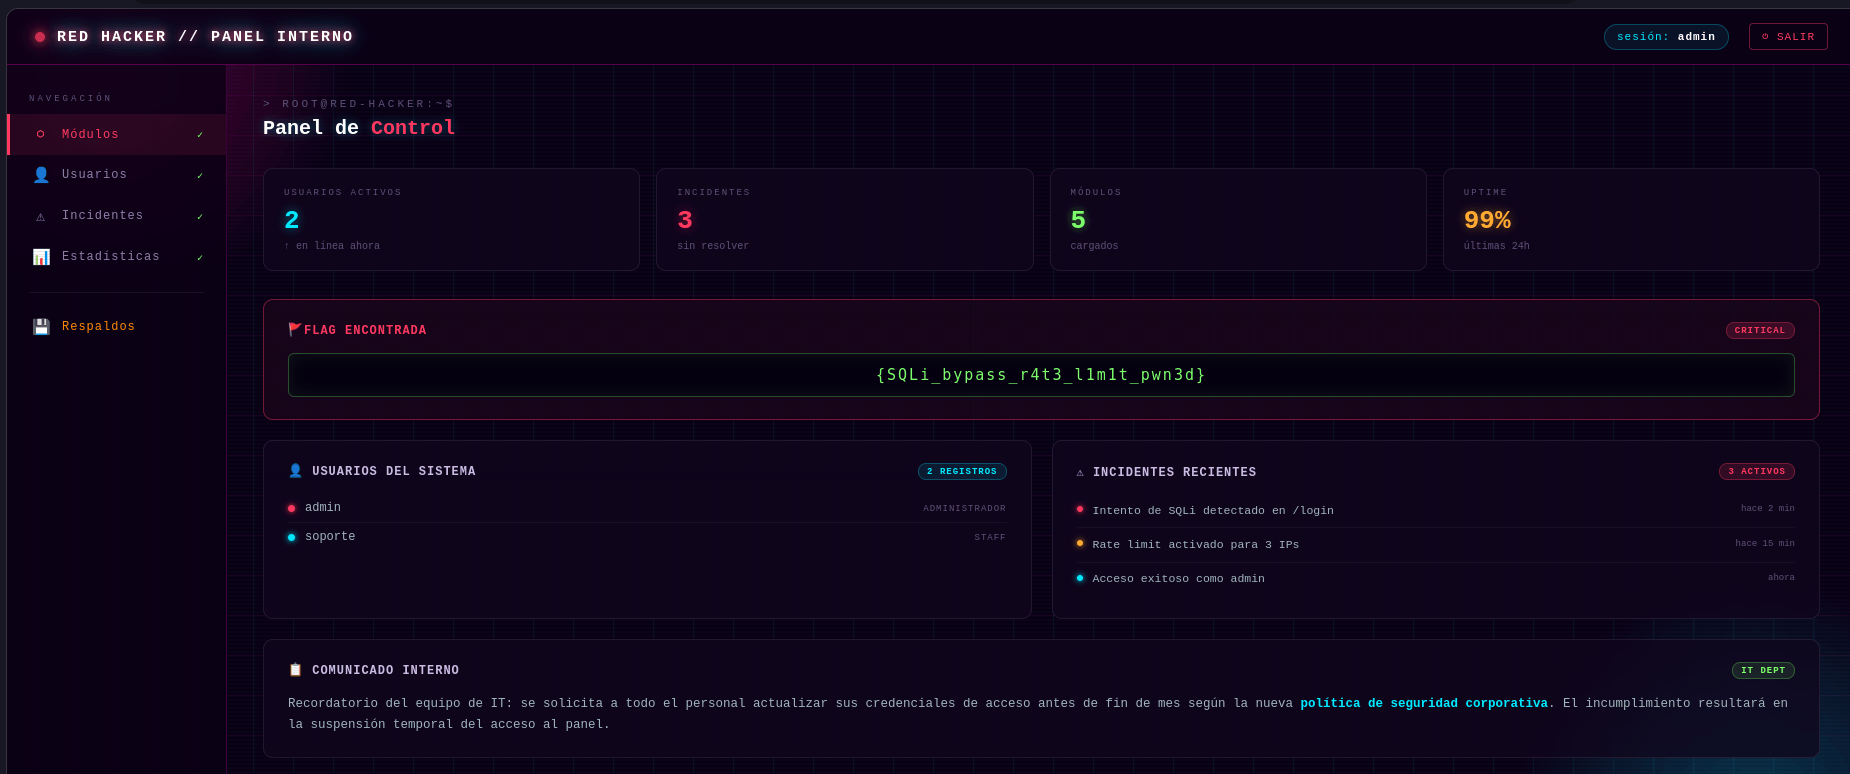Click the 2 REGISTROS badge

(x=962, y=471)
